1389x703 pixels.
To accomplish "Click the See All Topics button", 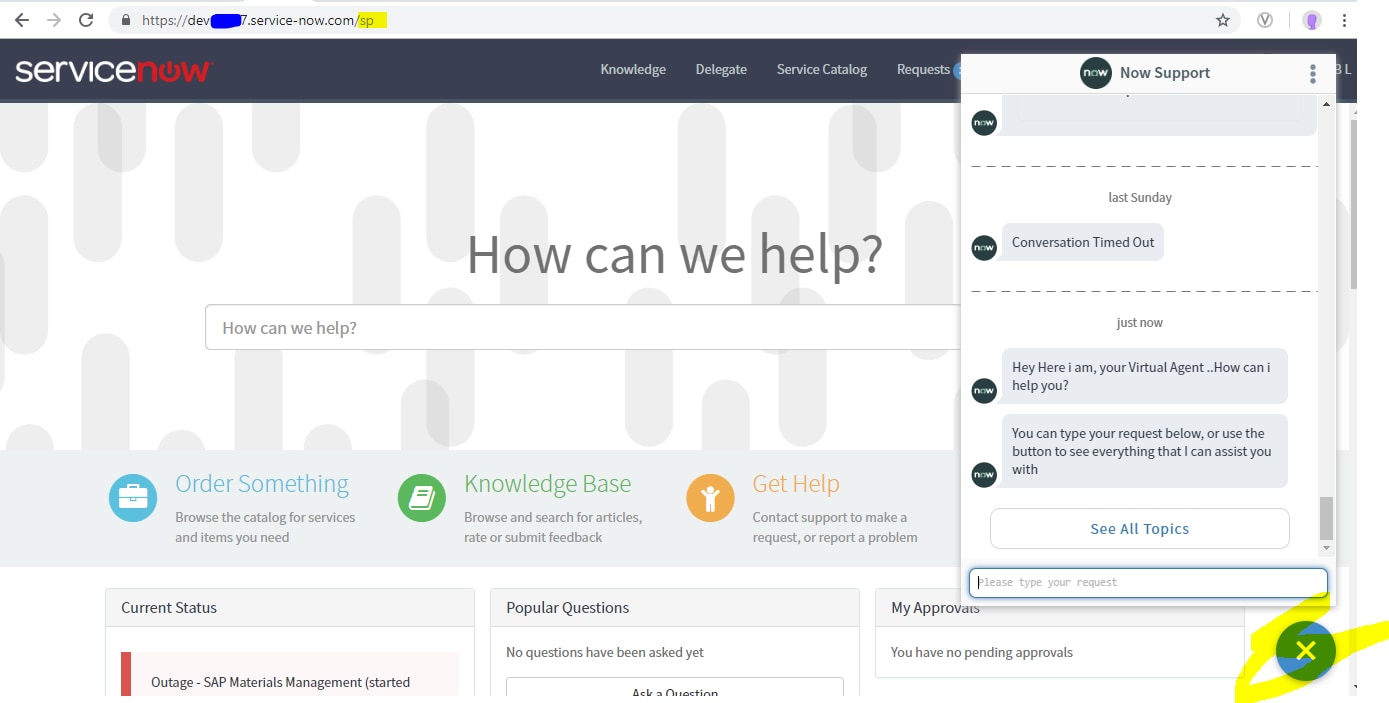I will (1139, 528).
